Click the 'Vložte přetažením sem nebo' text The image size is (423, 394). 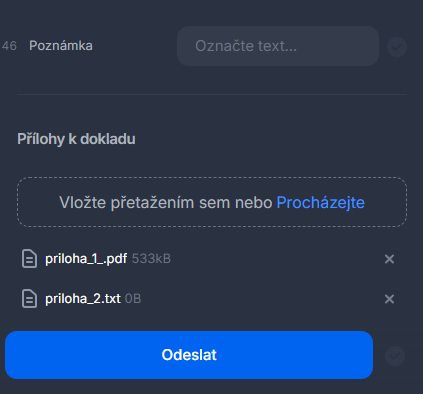pyautogui.click(x=166, y=202)
